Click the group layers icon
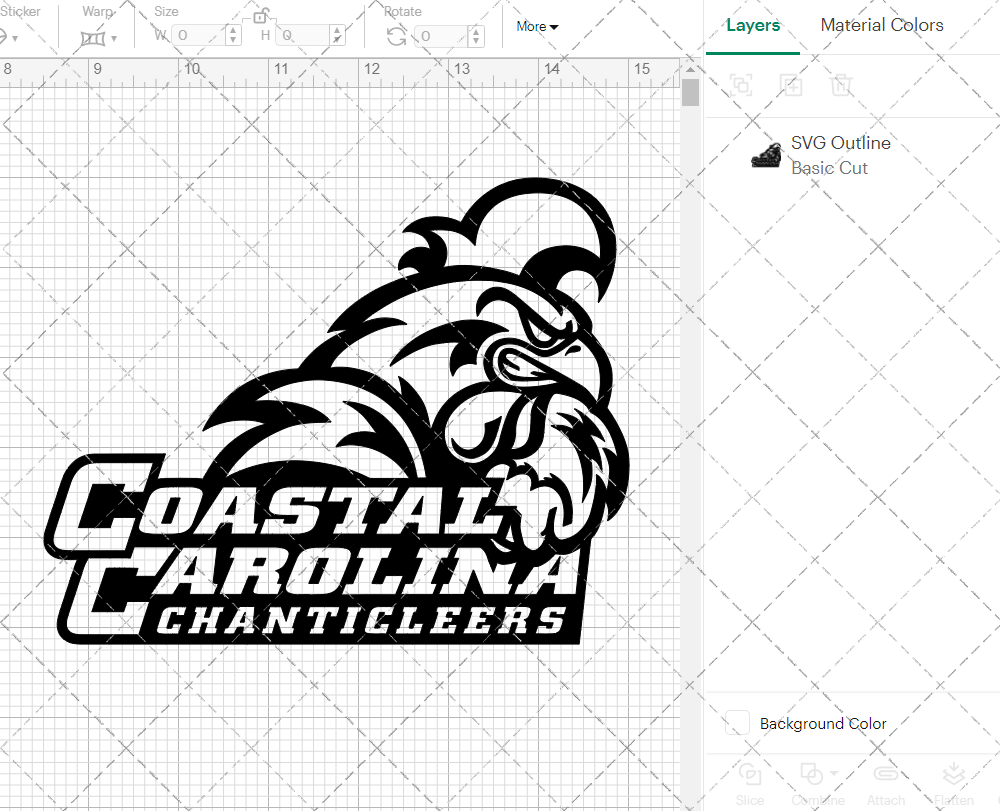Viewport: 1000px width, 811px height. click(741, 85)
